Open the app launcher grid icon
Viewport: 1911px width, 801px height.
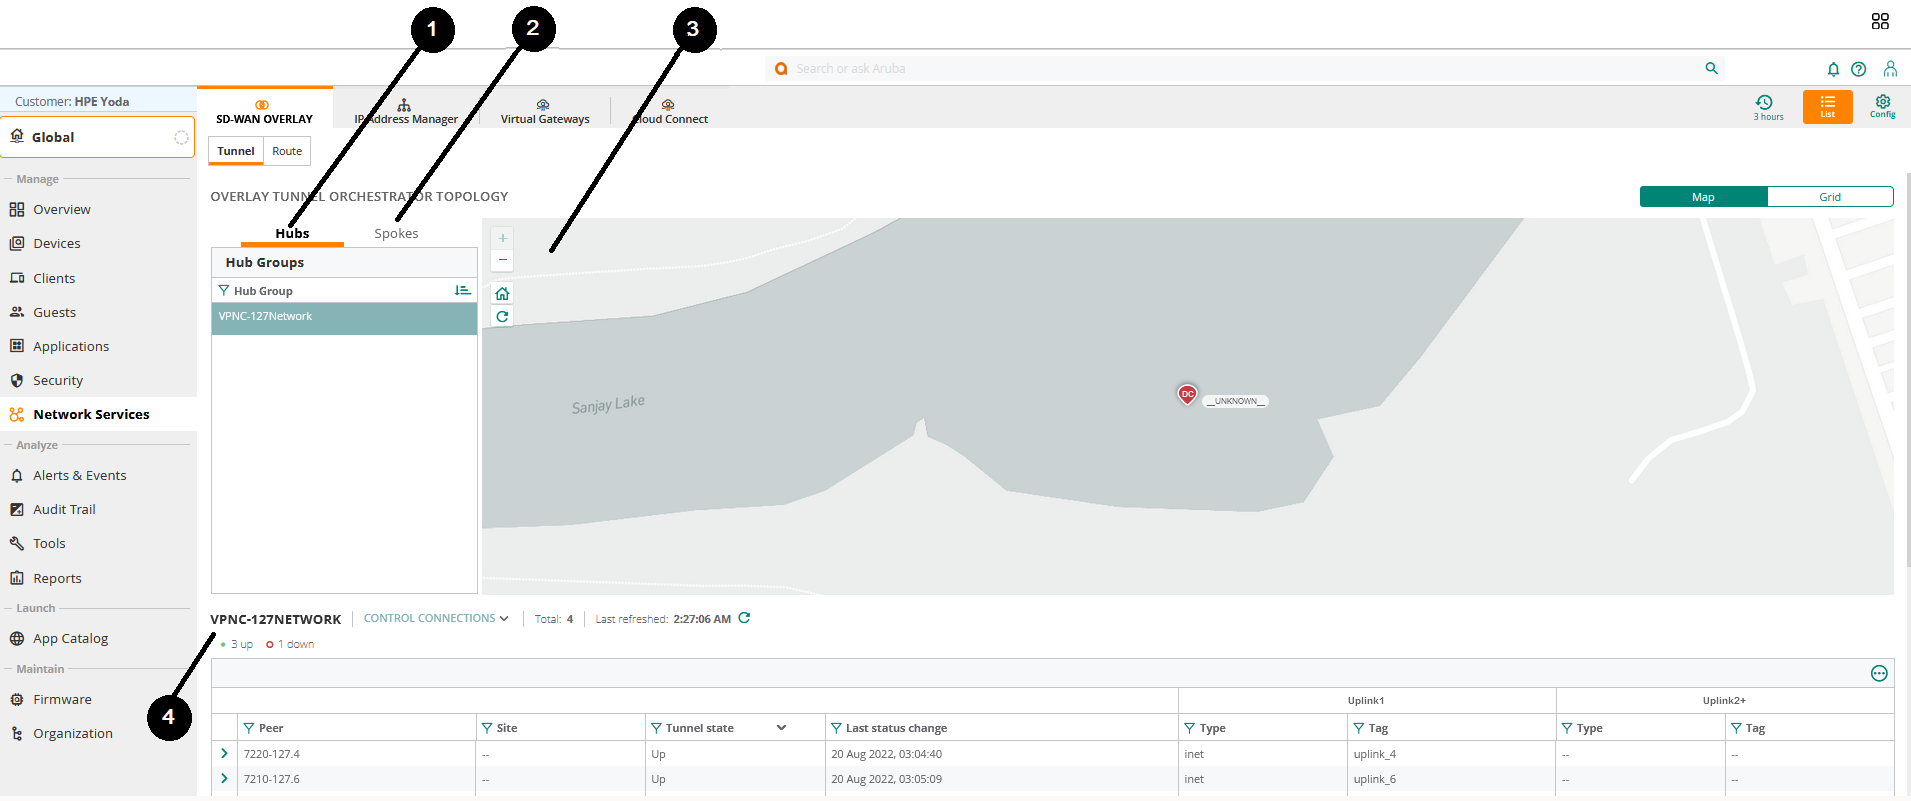1880,21
